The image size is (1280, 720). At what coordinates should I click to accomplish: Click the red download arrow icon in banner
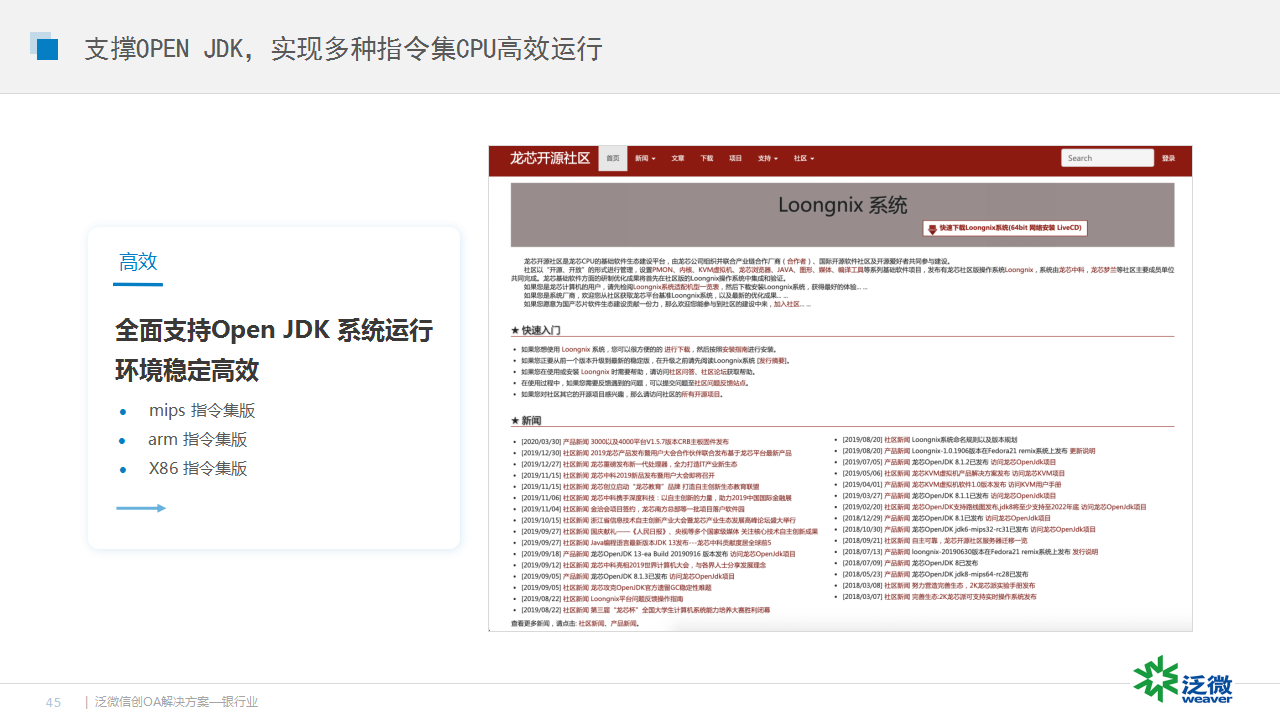click(931, 228)
